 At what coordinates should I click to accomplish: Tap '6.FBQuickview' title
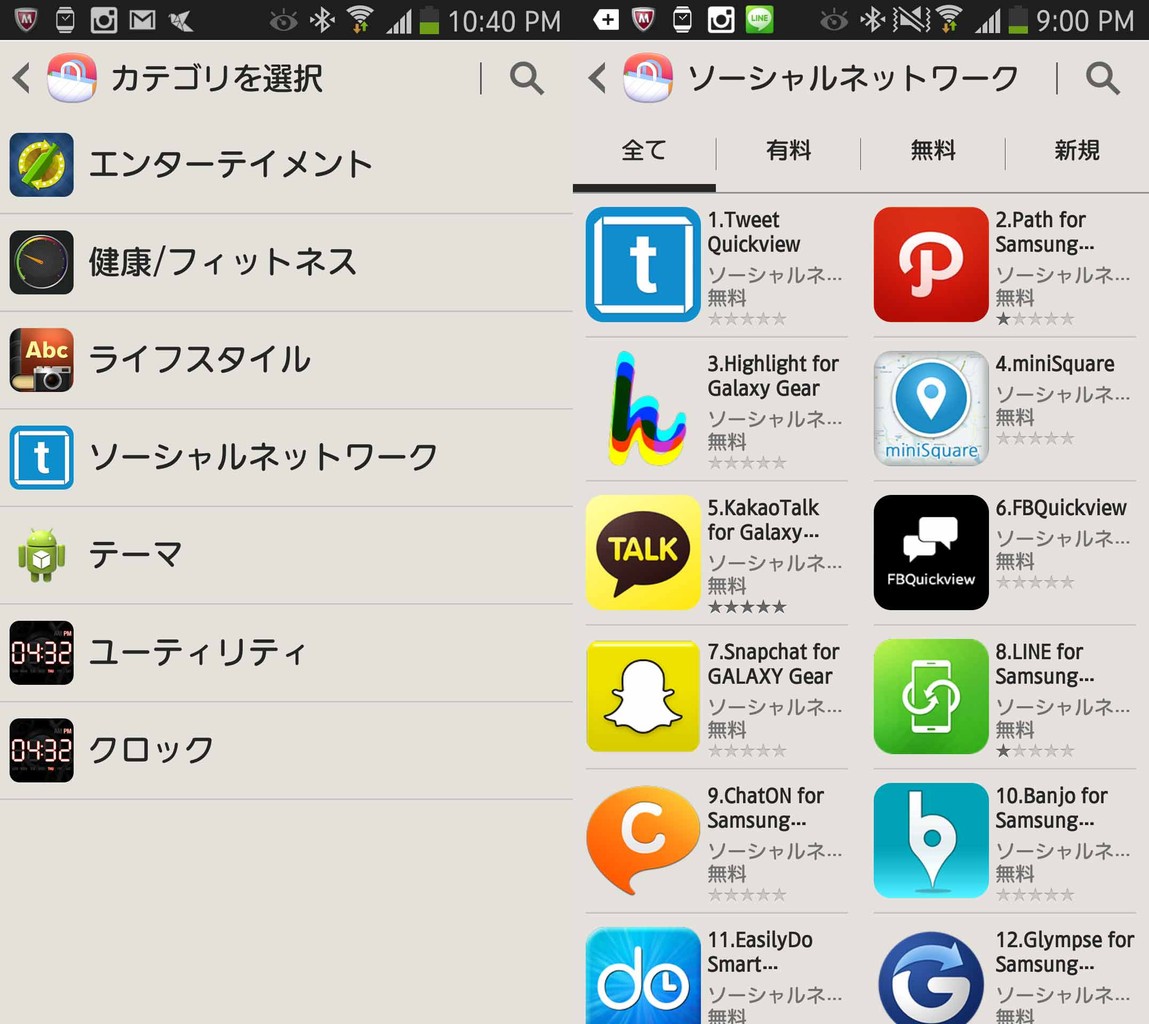pos(1060,508)
